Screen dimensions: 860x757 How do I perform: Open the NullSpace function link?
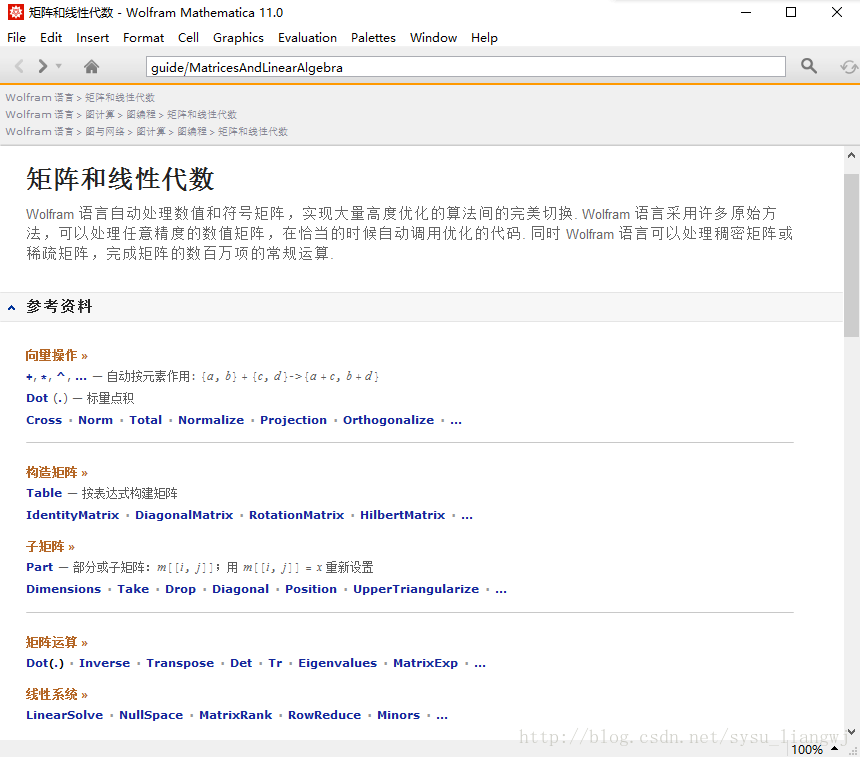pos(151,715)
